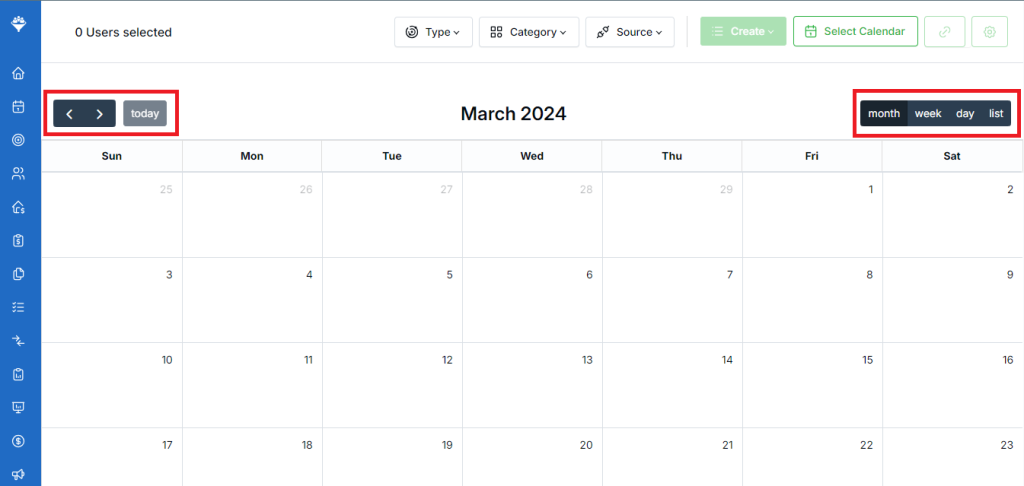This screenshot has width=1024, height=486.
Task: Go to next month arrow
Action: coord(100,114)
